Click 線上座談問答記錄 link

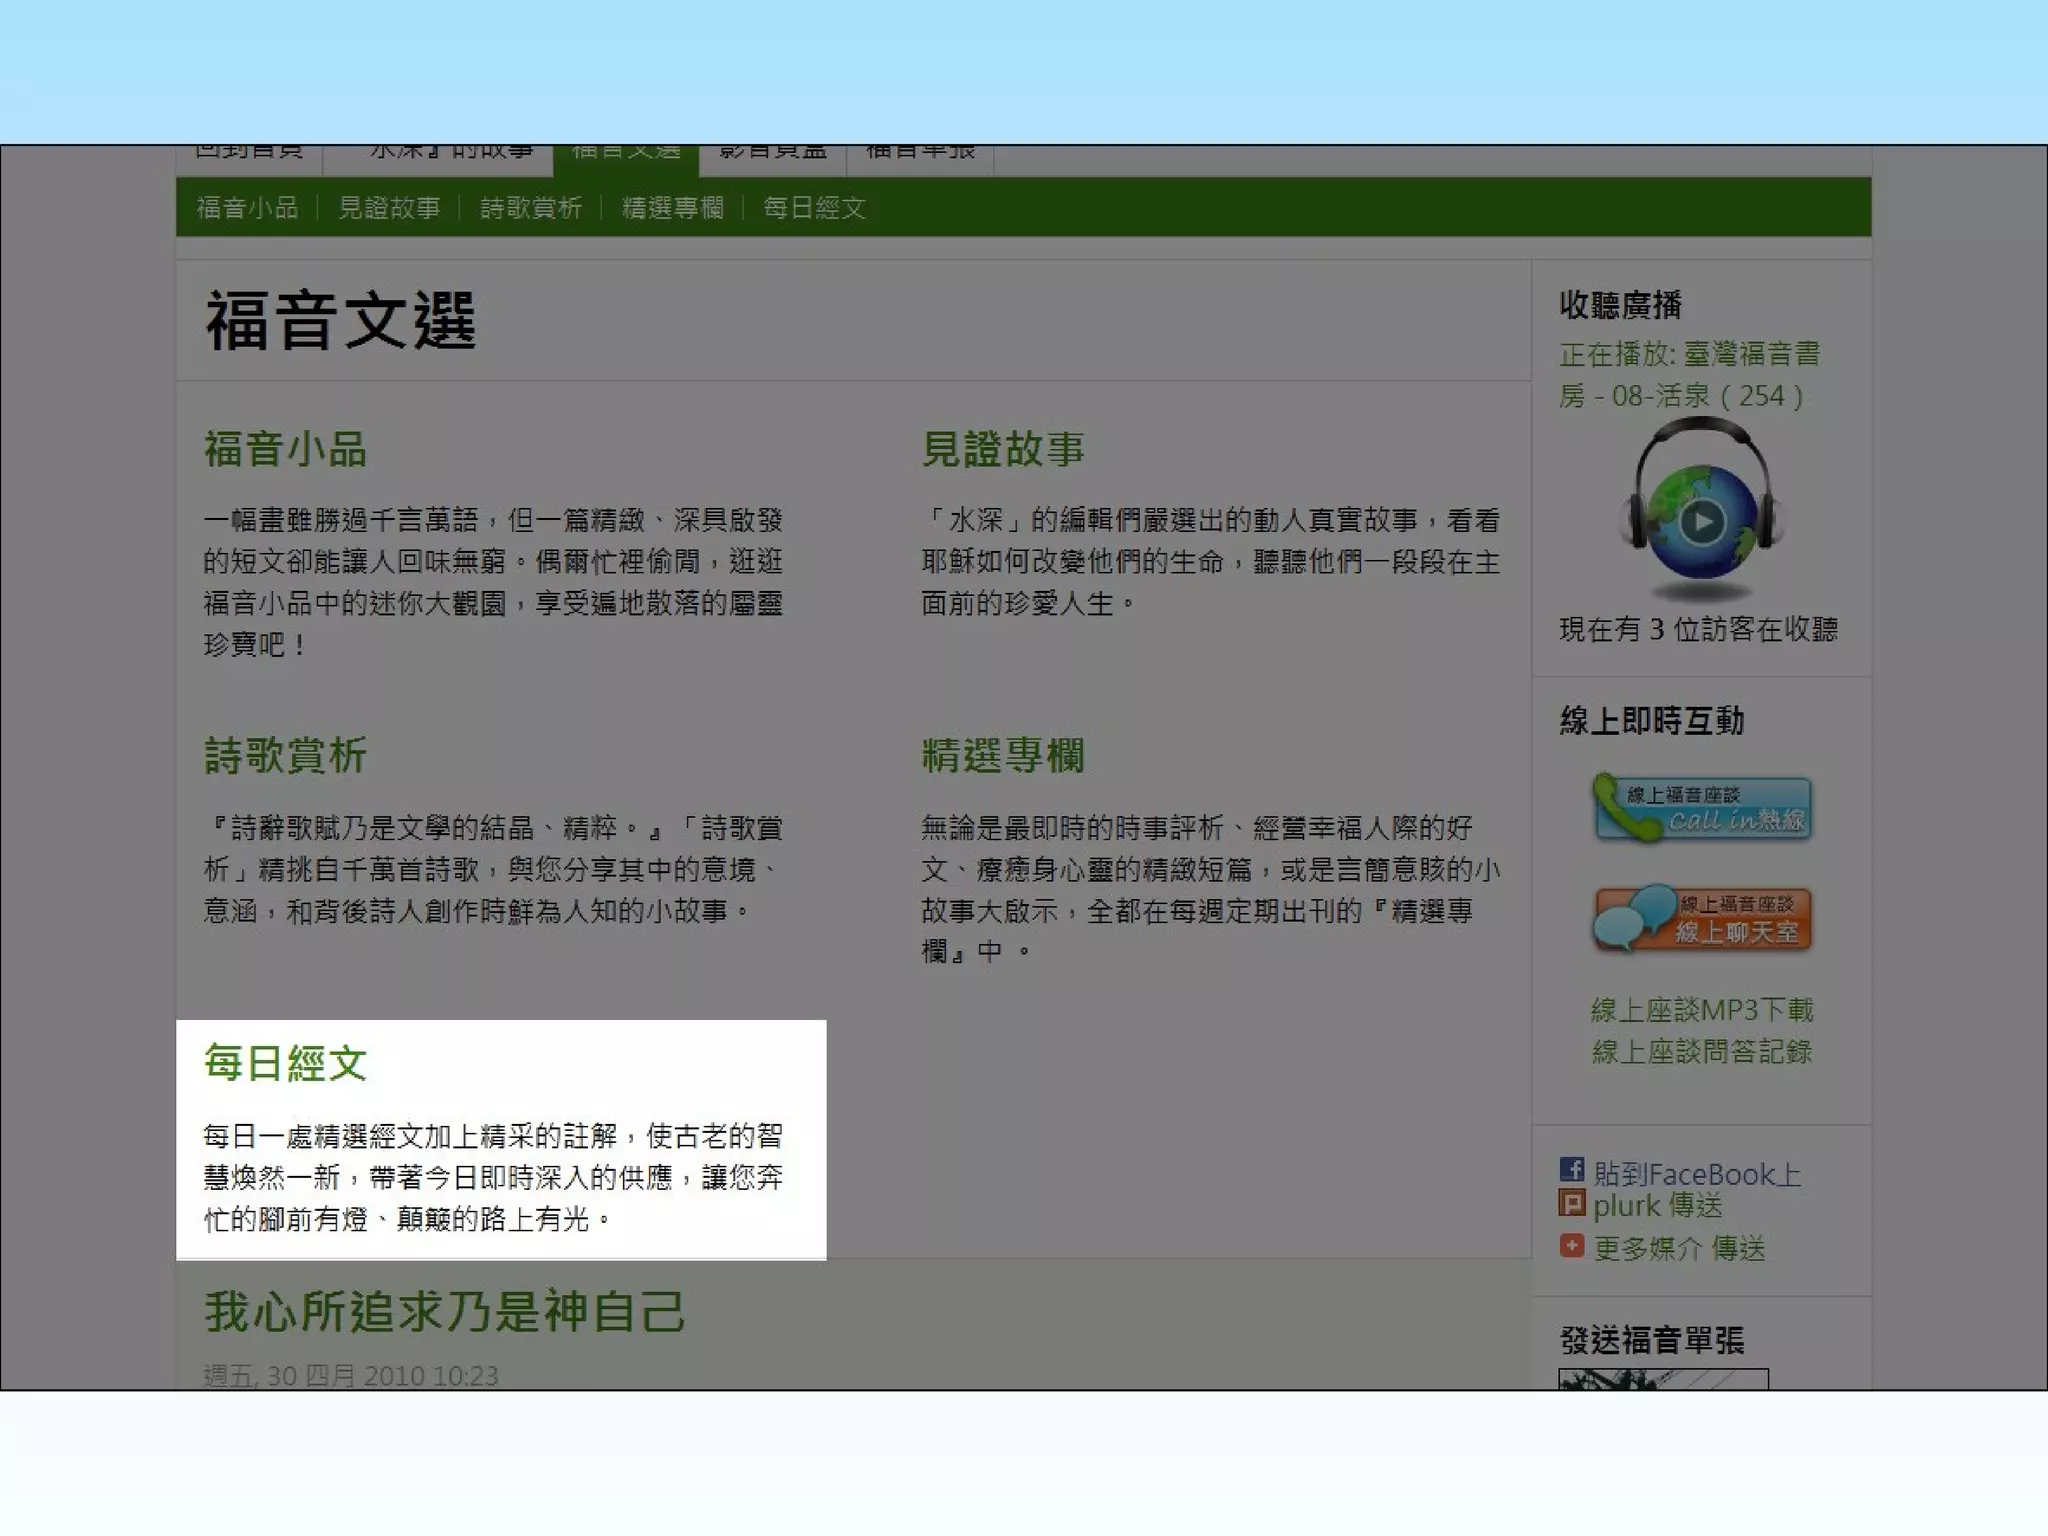click(1701, 1051)
